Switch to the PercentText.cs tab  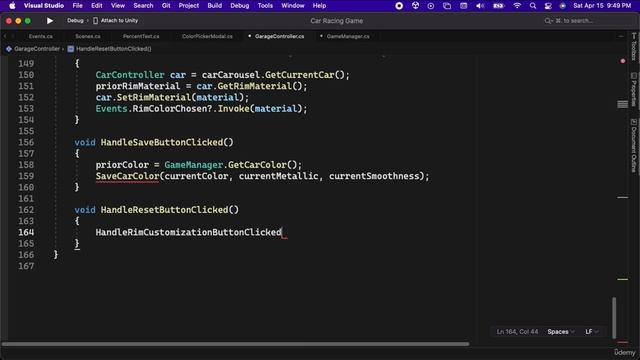coord(141,36)
